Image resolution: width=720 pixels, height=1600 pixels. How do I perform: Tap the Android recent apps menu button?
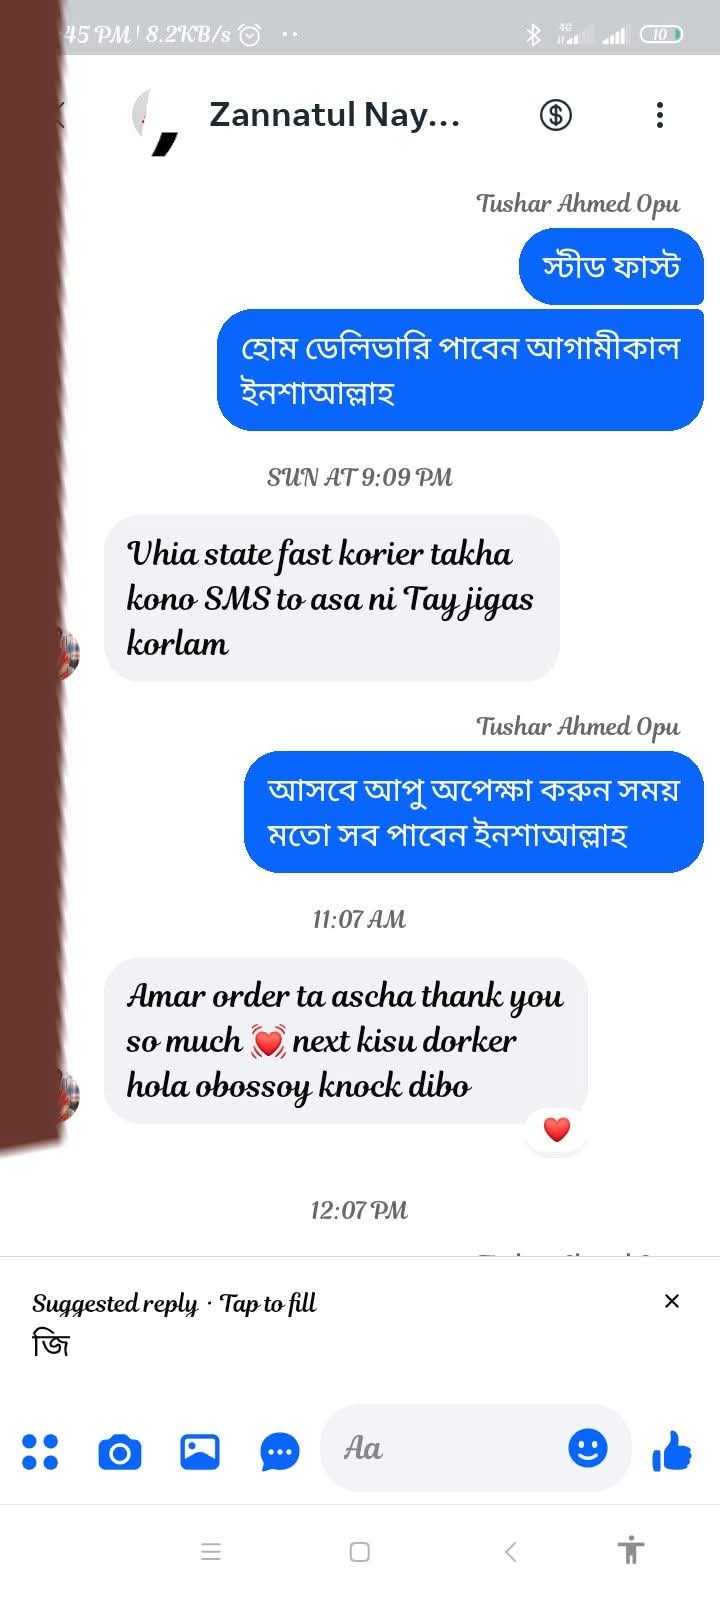coord(211,1552)
